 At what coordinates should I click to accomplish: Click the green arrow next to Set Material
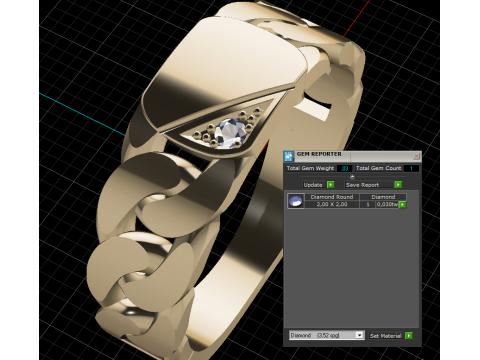point(409,336)
